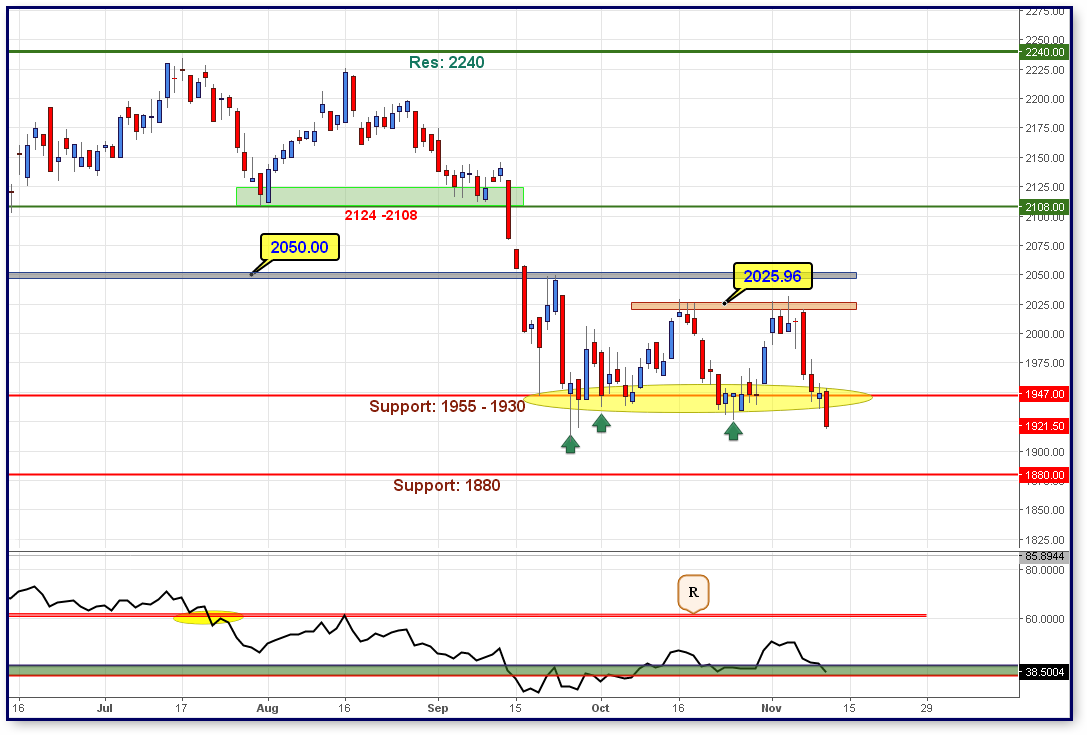Select the orange resistance band under 2025.96

744,306
